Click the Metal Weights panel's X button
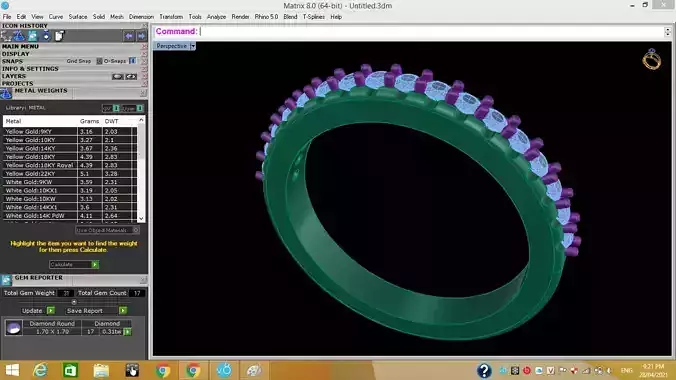The width and height of the screenshot is (676, 380). (143, 93)
